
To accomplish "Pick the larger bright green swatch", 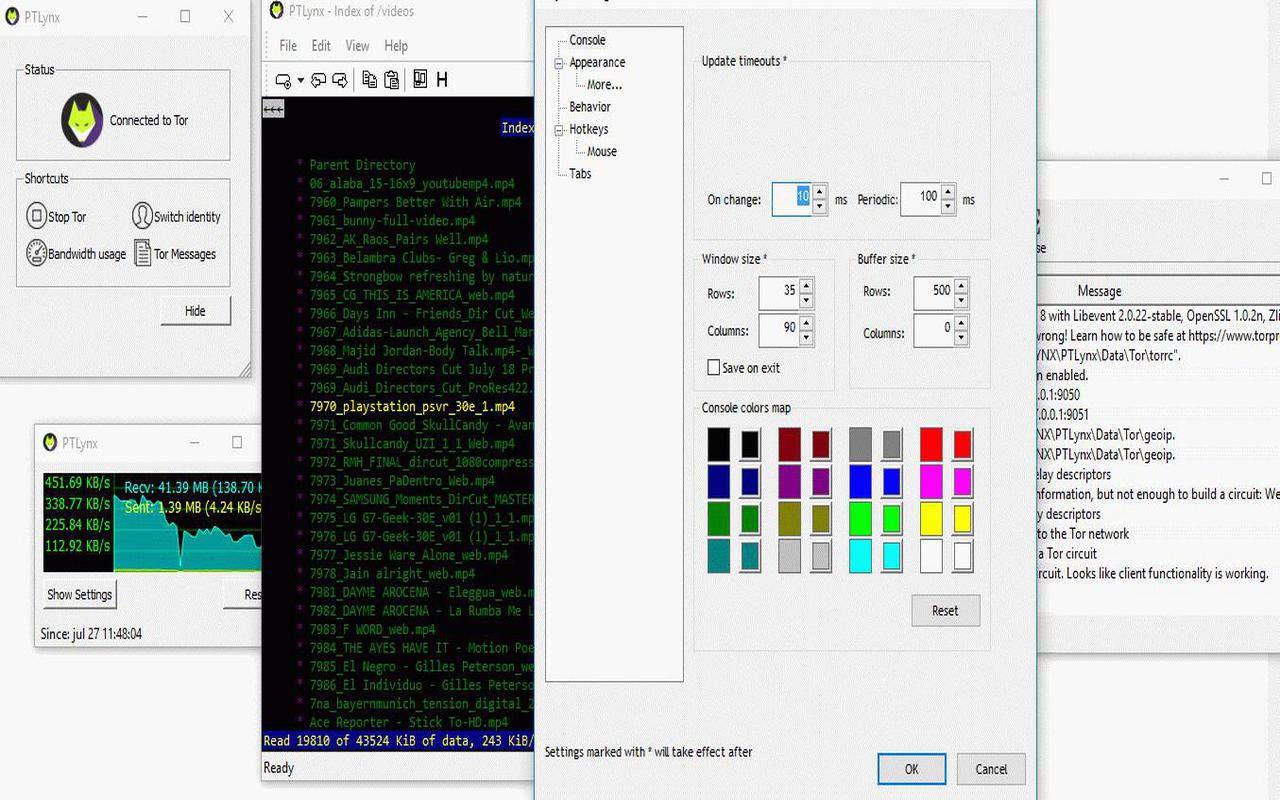I will pos(860,518).
